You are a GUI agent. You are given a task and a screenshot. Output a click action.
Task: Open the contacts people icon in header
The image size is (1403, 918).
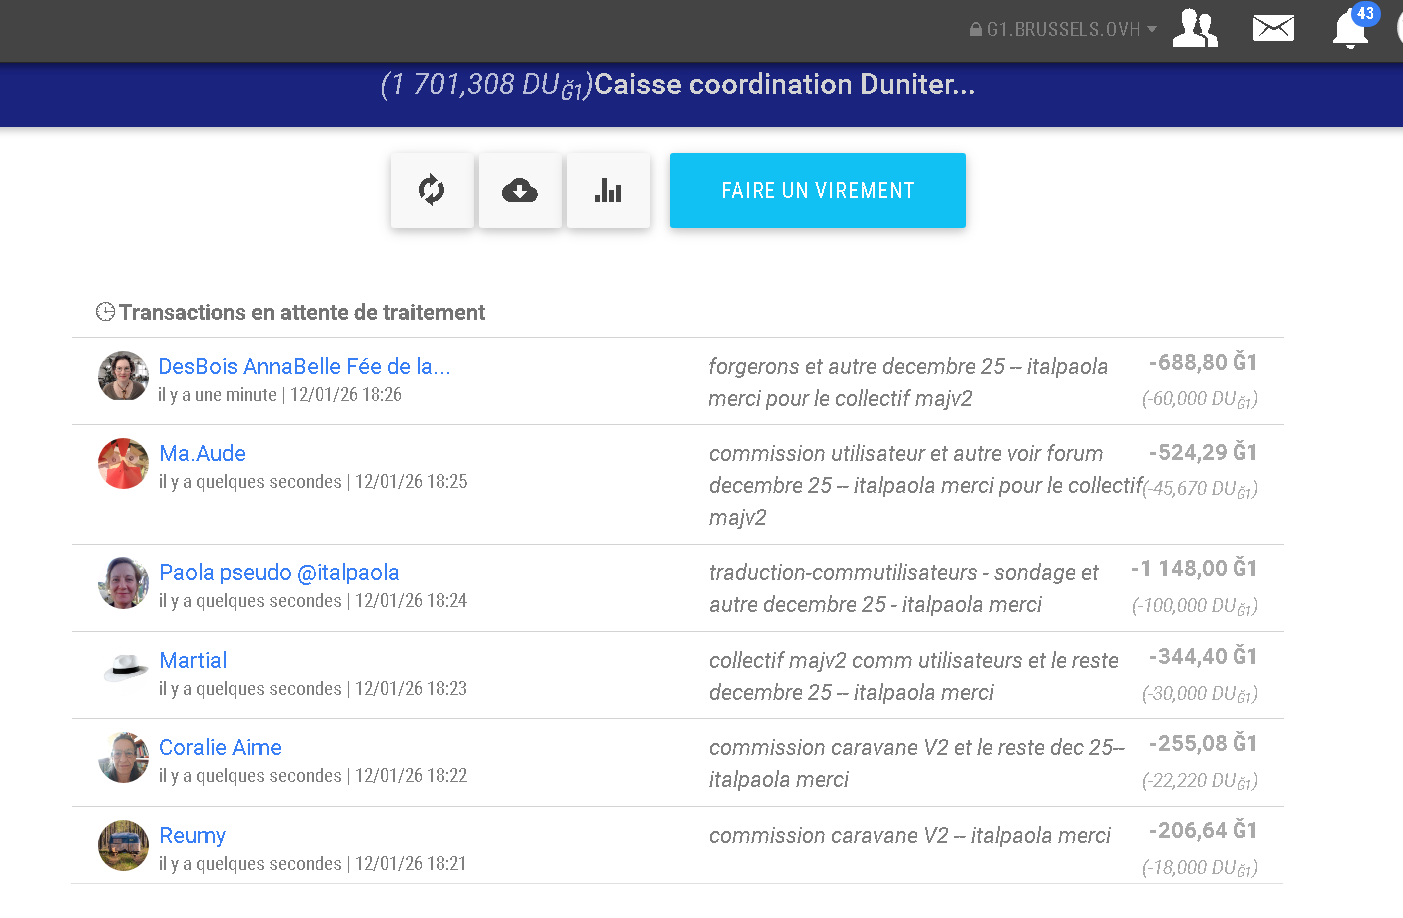1194,28
